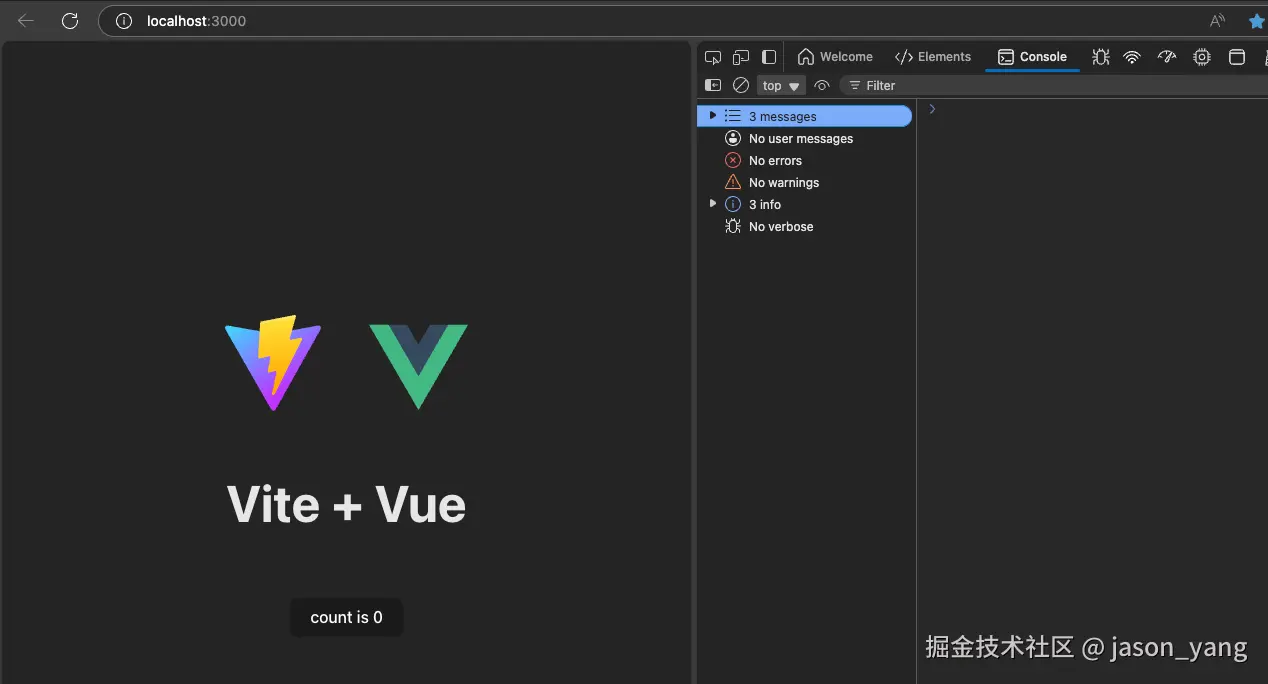
Task: Click the read aloud icon in address bar
Action: pos(1217,21)
